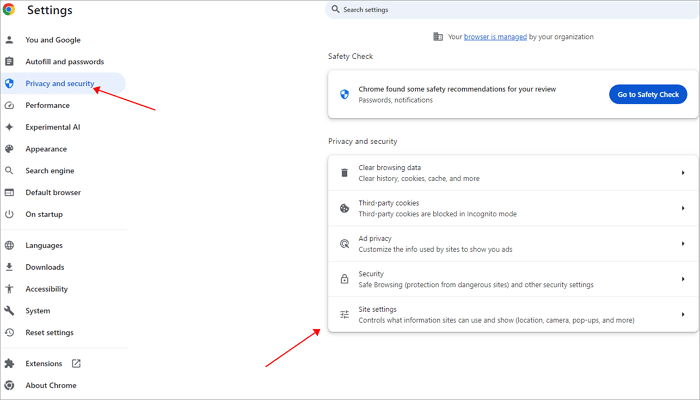The height and width of the screenshot is (400, 700).
Task: Expand the Security row arrow
Action: point(683,279)
